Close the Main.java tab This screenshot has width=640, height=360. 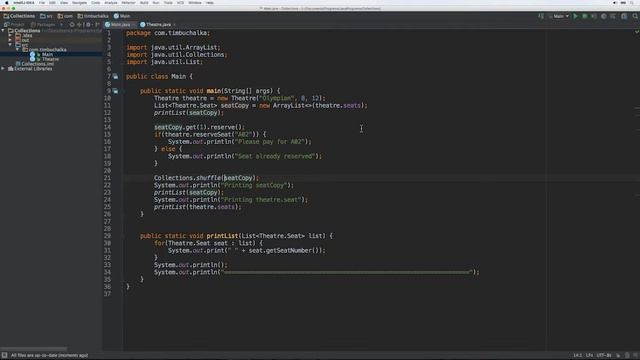pos(133,25)
